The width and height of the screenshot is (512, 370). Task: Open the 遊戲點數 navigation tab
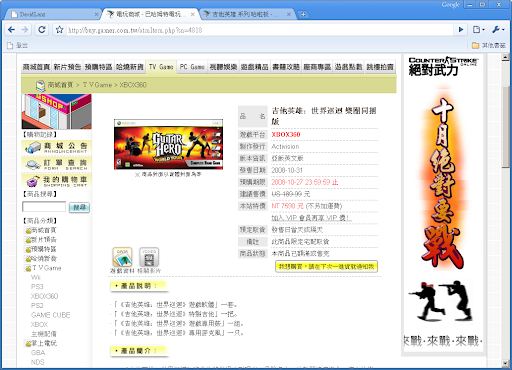348,67
